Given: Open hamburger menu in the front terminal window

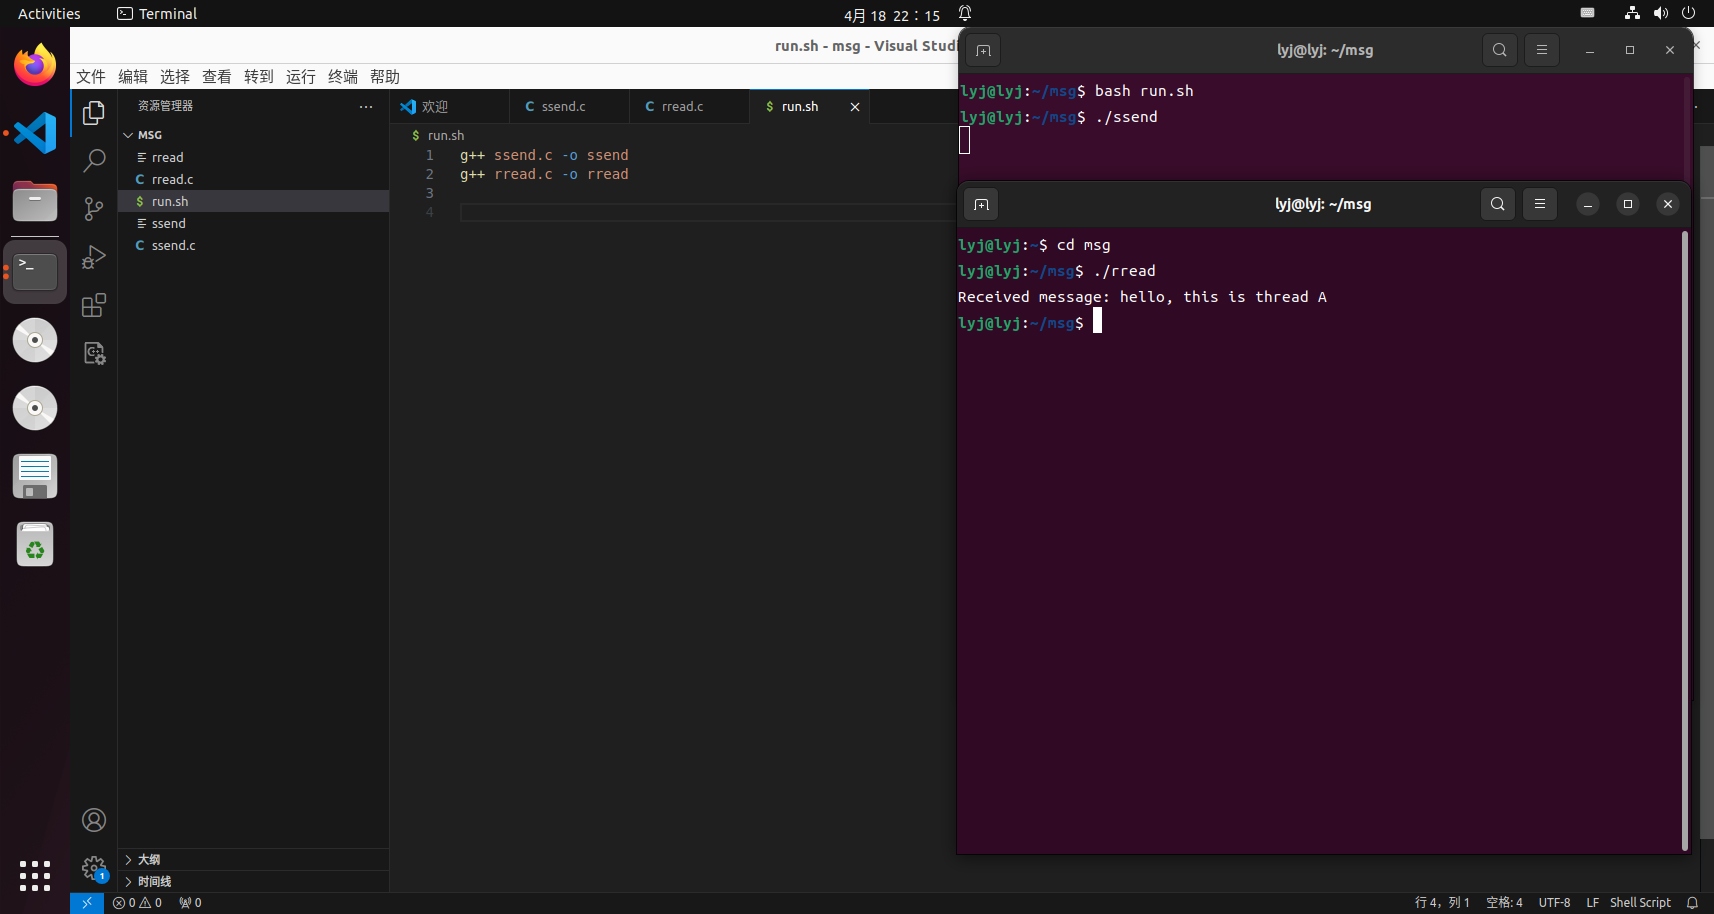Looking at the screenshot, I should click(x=1540, y=204).
